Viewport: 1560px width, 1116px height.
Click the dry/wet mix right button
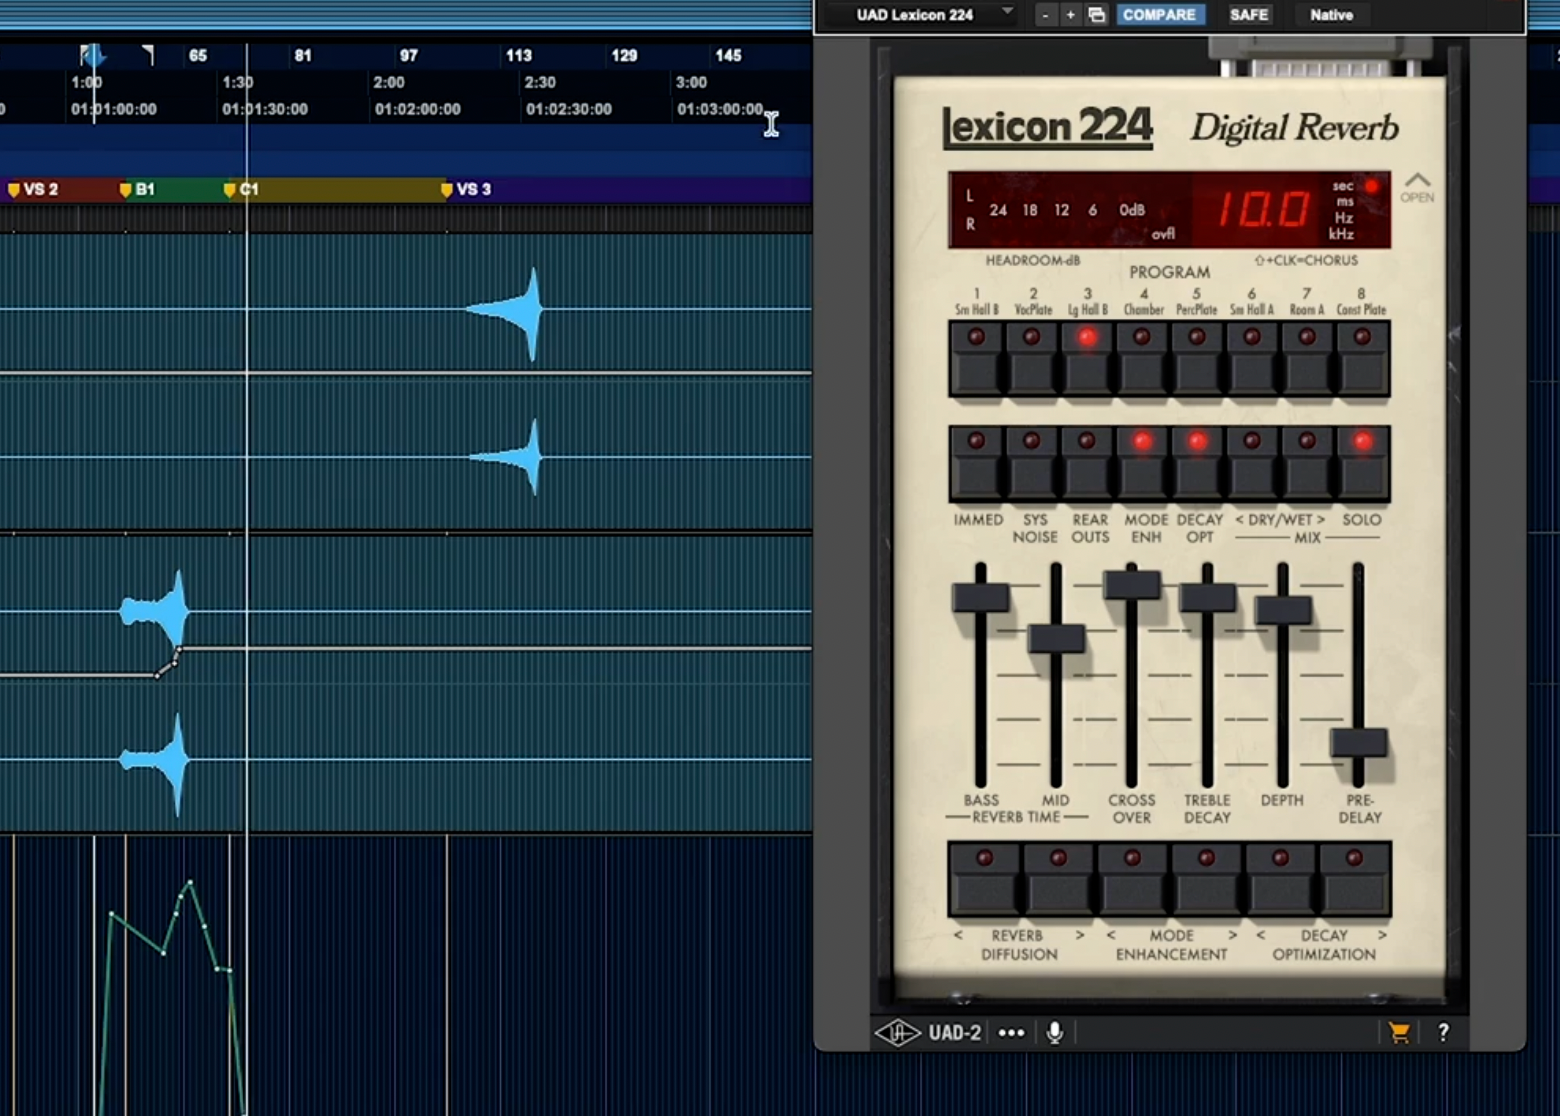tap(1307, 465)
